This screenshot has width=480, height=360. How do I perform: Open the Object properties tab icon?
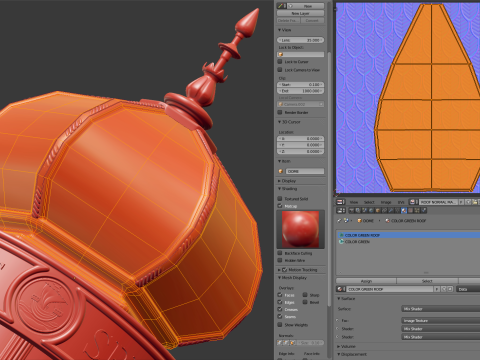point(378,210)
